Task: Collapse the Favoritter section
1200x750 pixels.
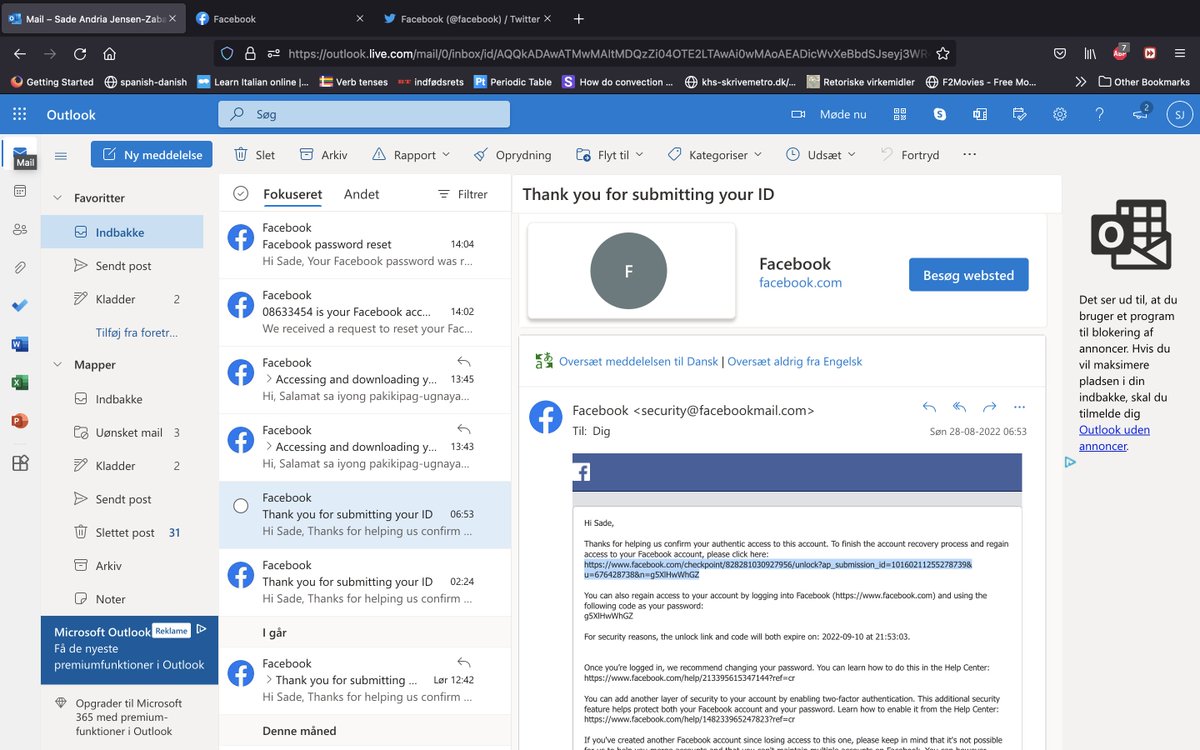Action: click(57, 198)
